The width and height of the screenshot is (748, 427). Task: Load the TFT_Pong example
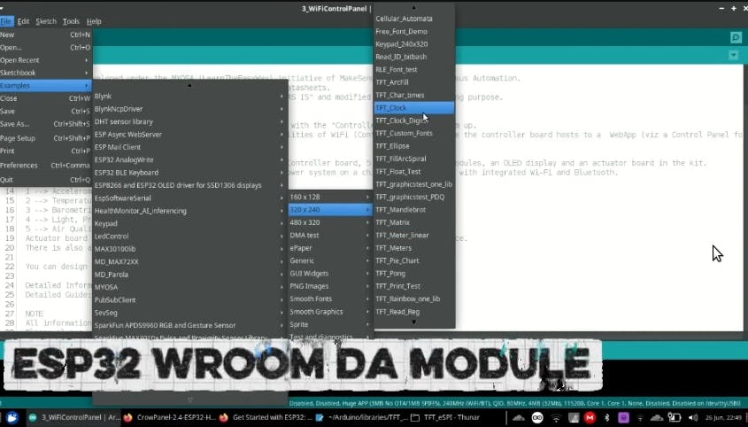[x=414, y=274]
